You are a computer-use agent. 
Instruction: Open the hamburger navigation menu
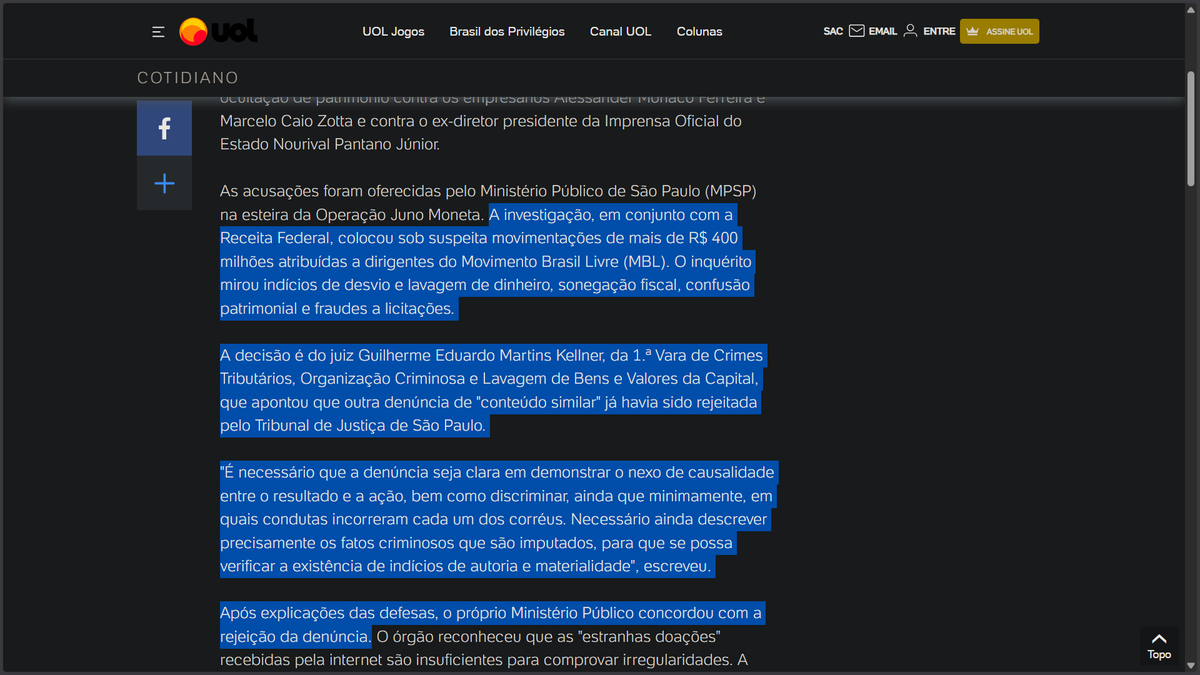click(x=158, y=31)
